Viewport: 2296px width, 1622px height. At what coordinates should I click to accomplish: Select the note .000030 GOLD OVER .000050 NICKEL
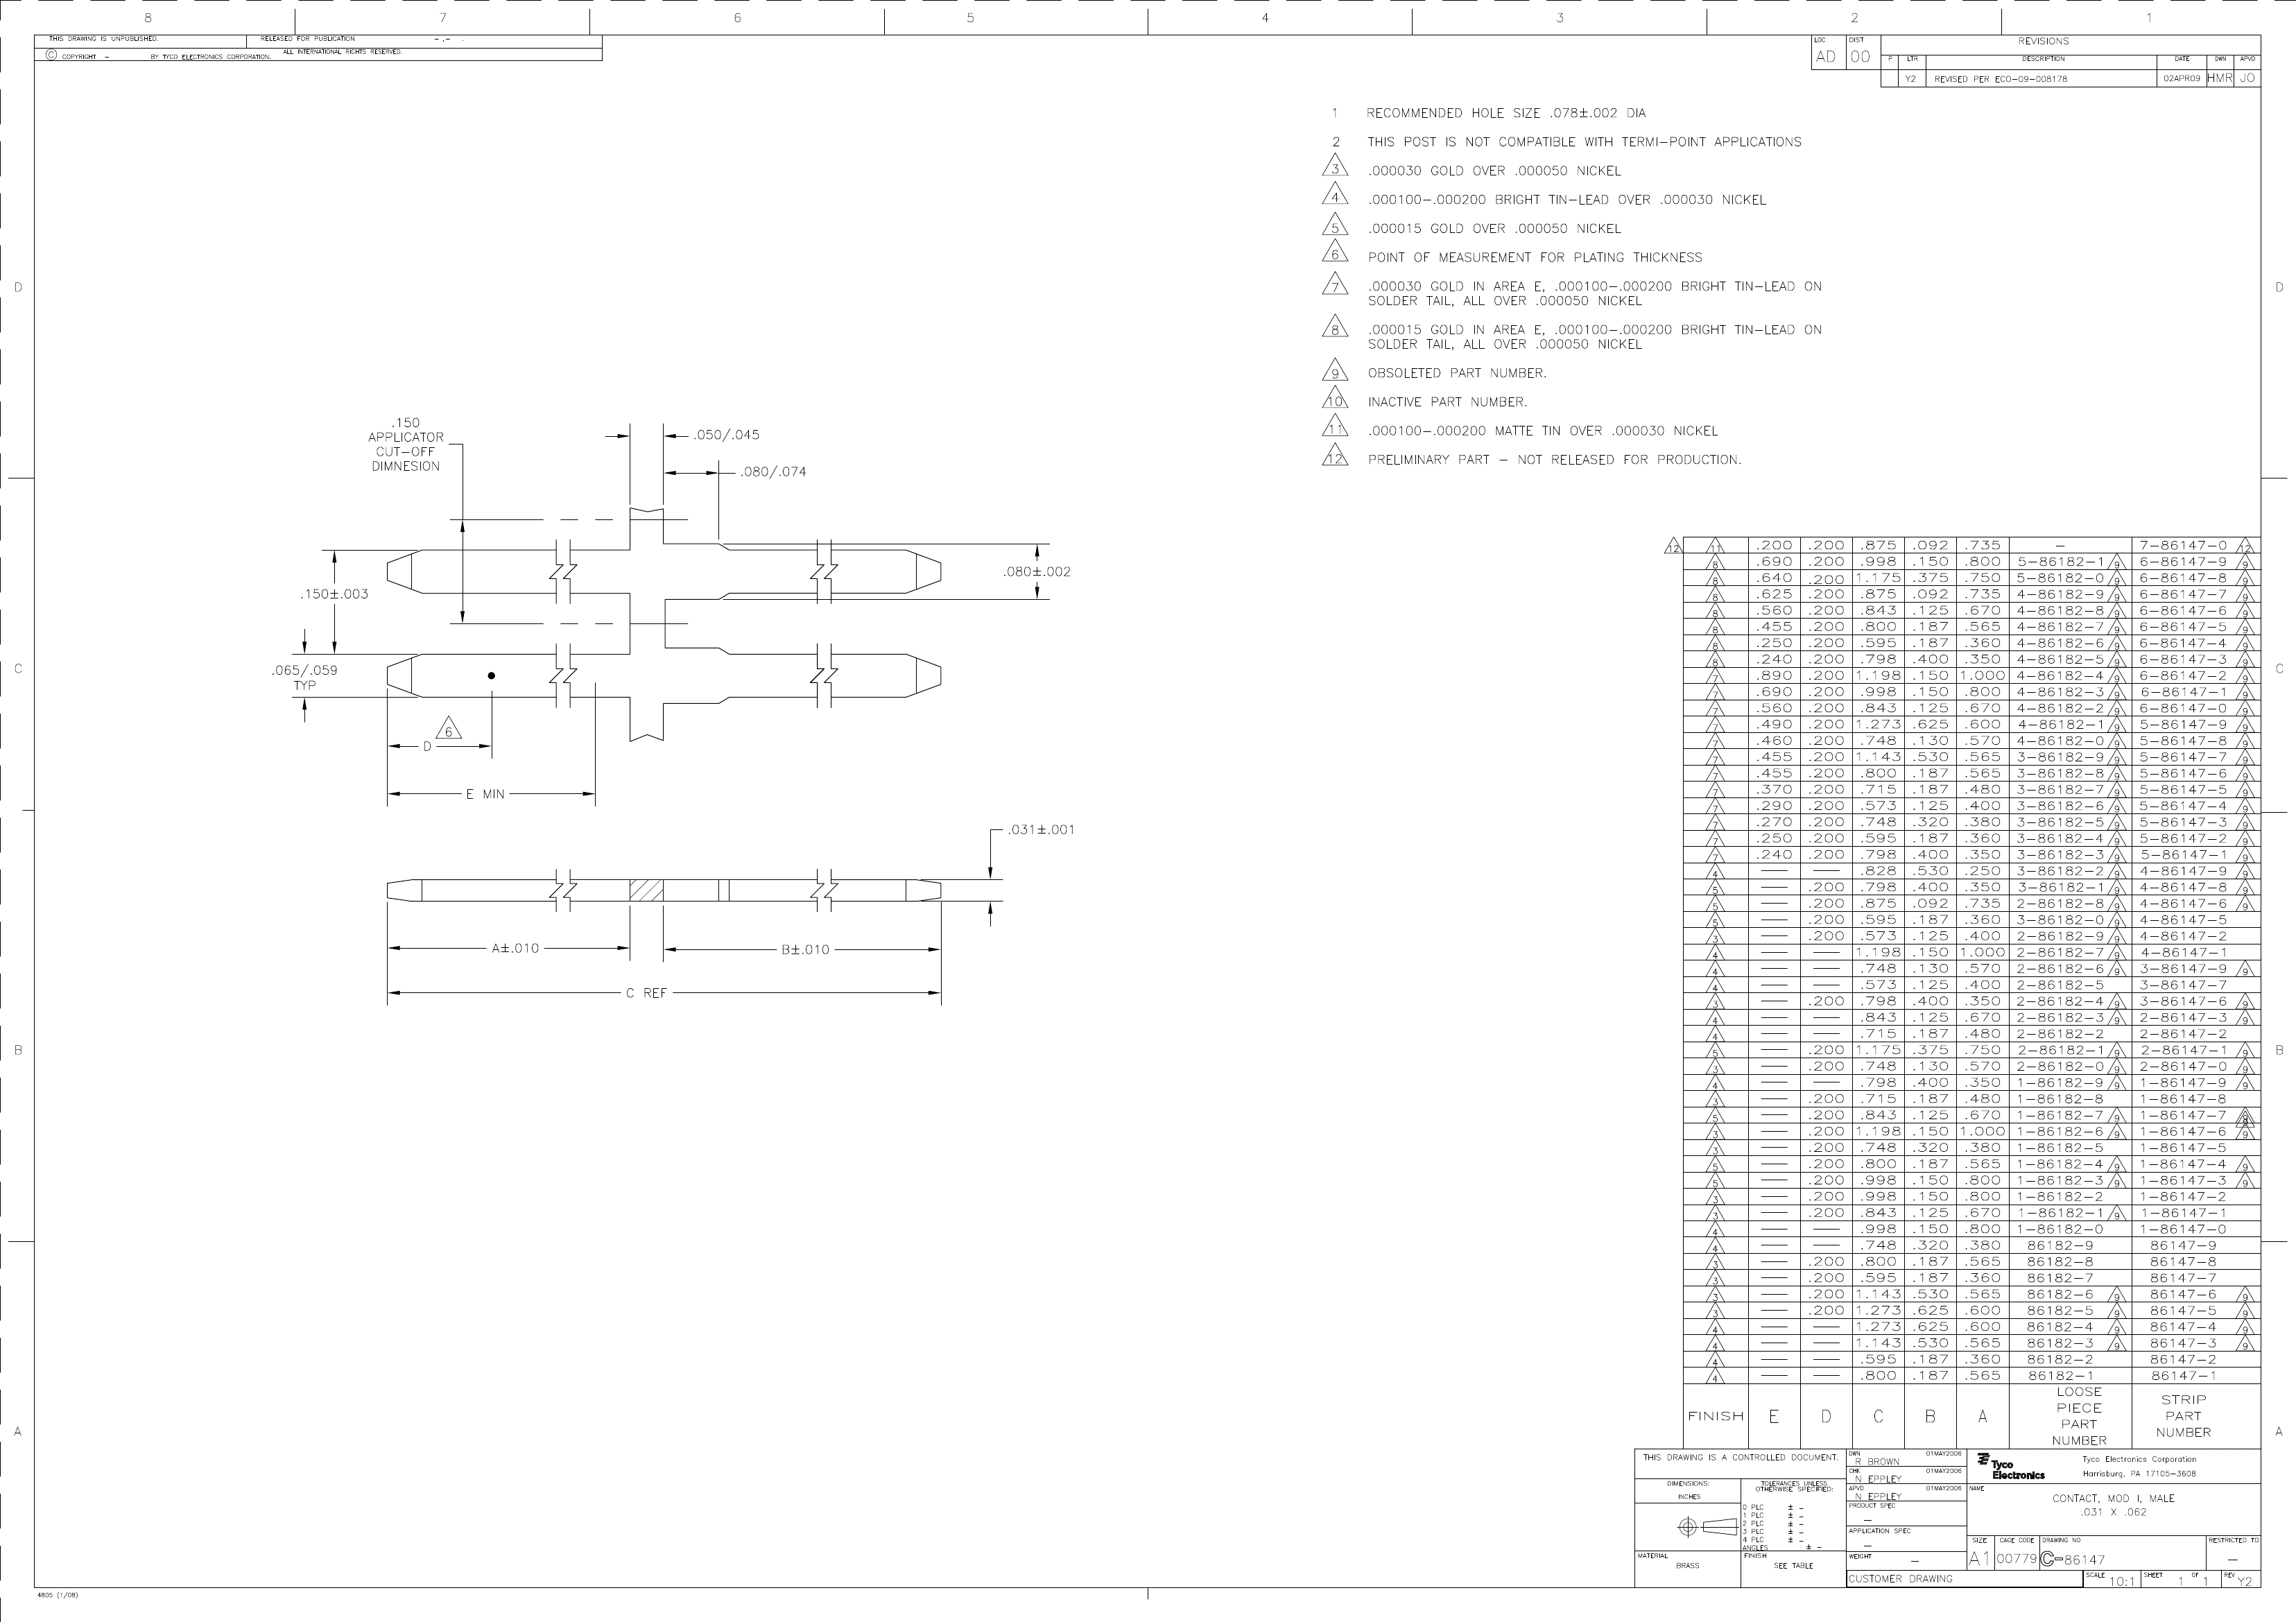(1494, 171)
